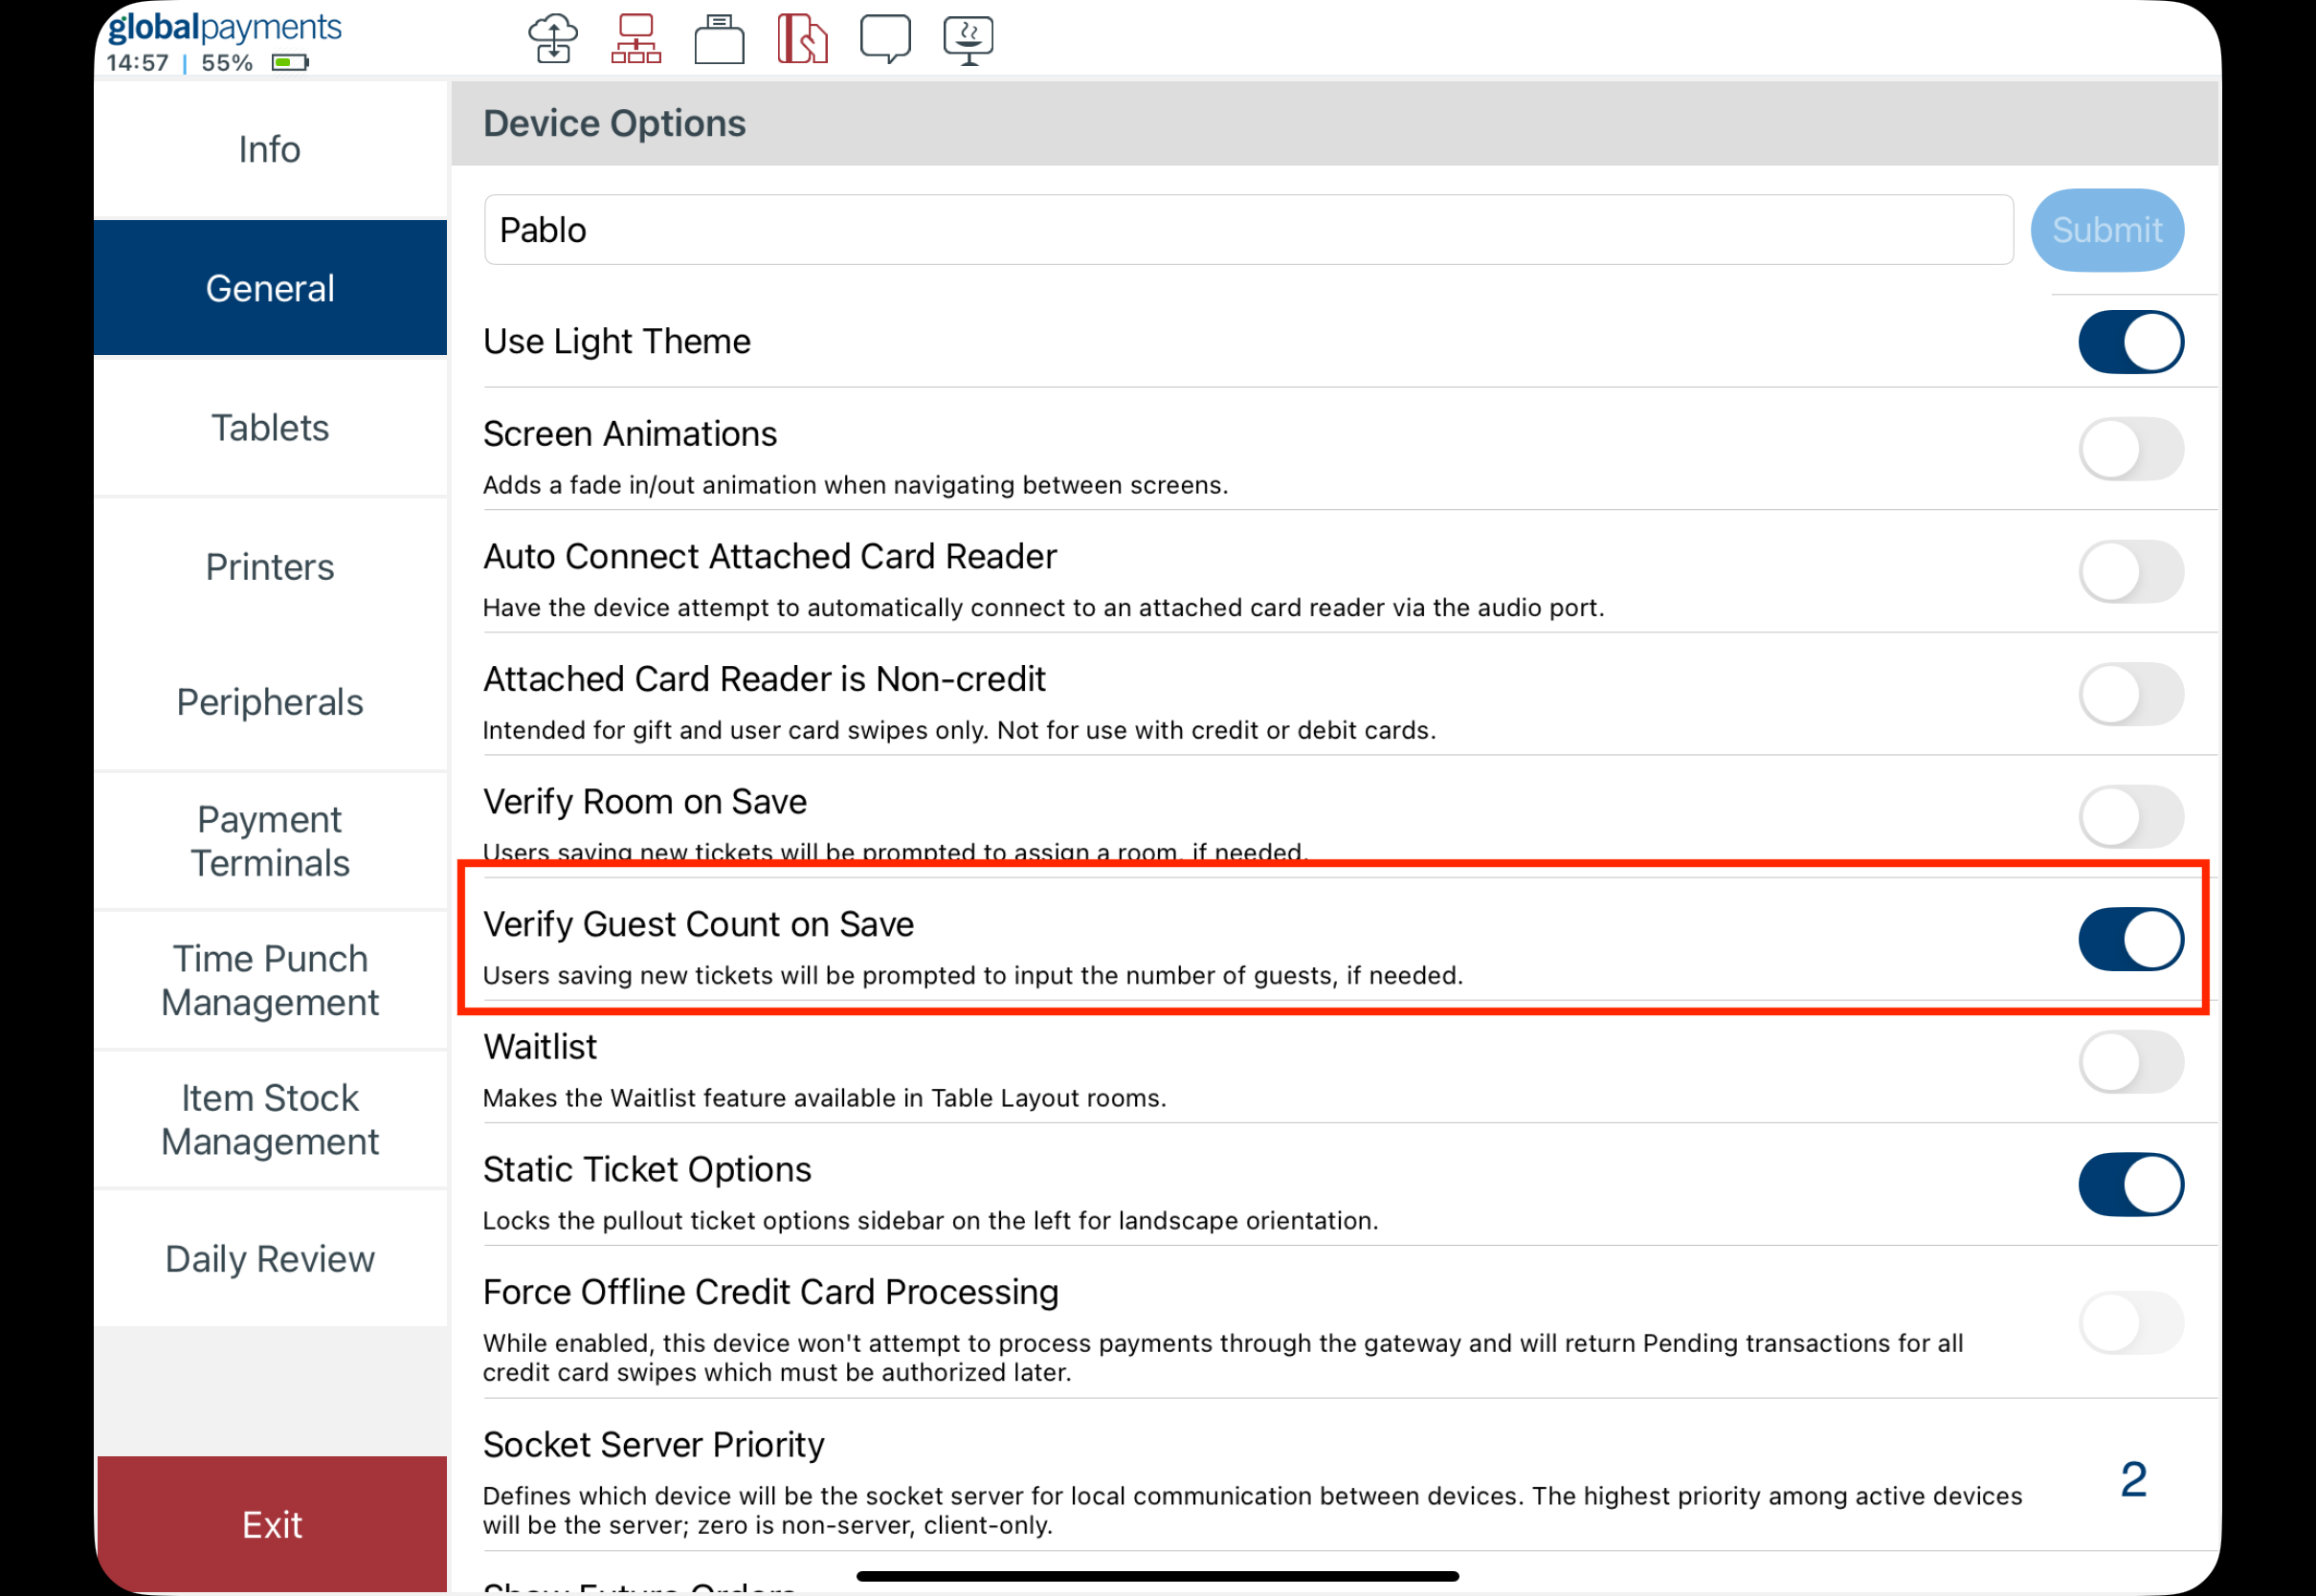The image size is (2316, 1596).
Task: Select the printer status icon
Action: tap(719, 38)
